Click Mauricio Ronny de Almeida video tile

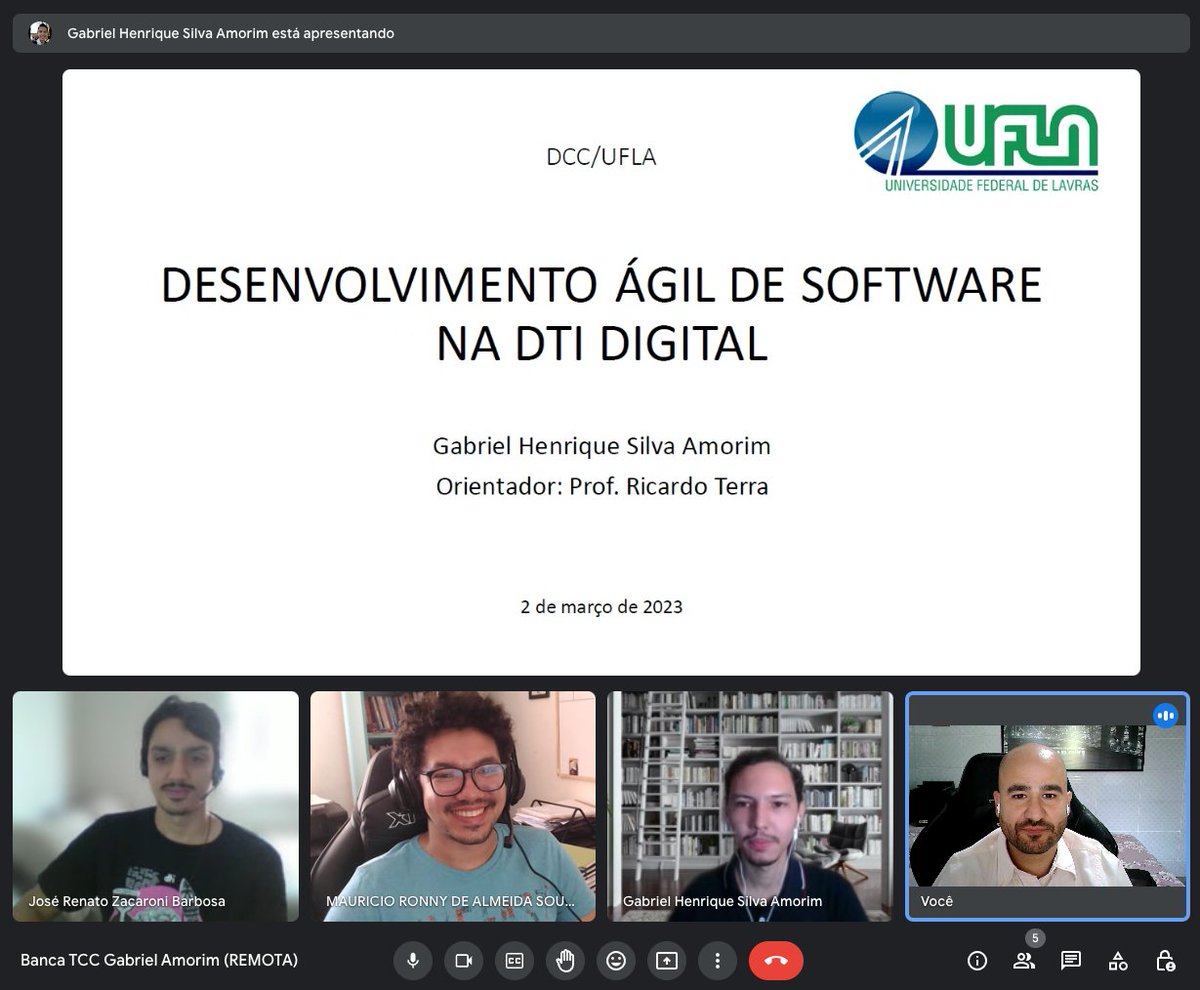point(453,806)
